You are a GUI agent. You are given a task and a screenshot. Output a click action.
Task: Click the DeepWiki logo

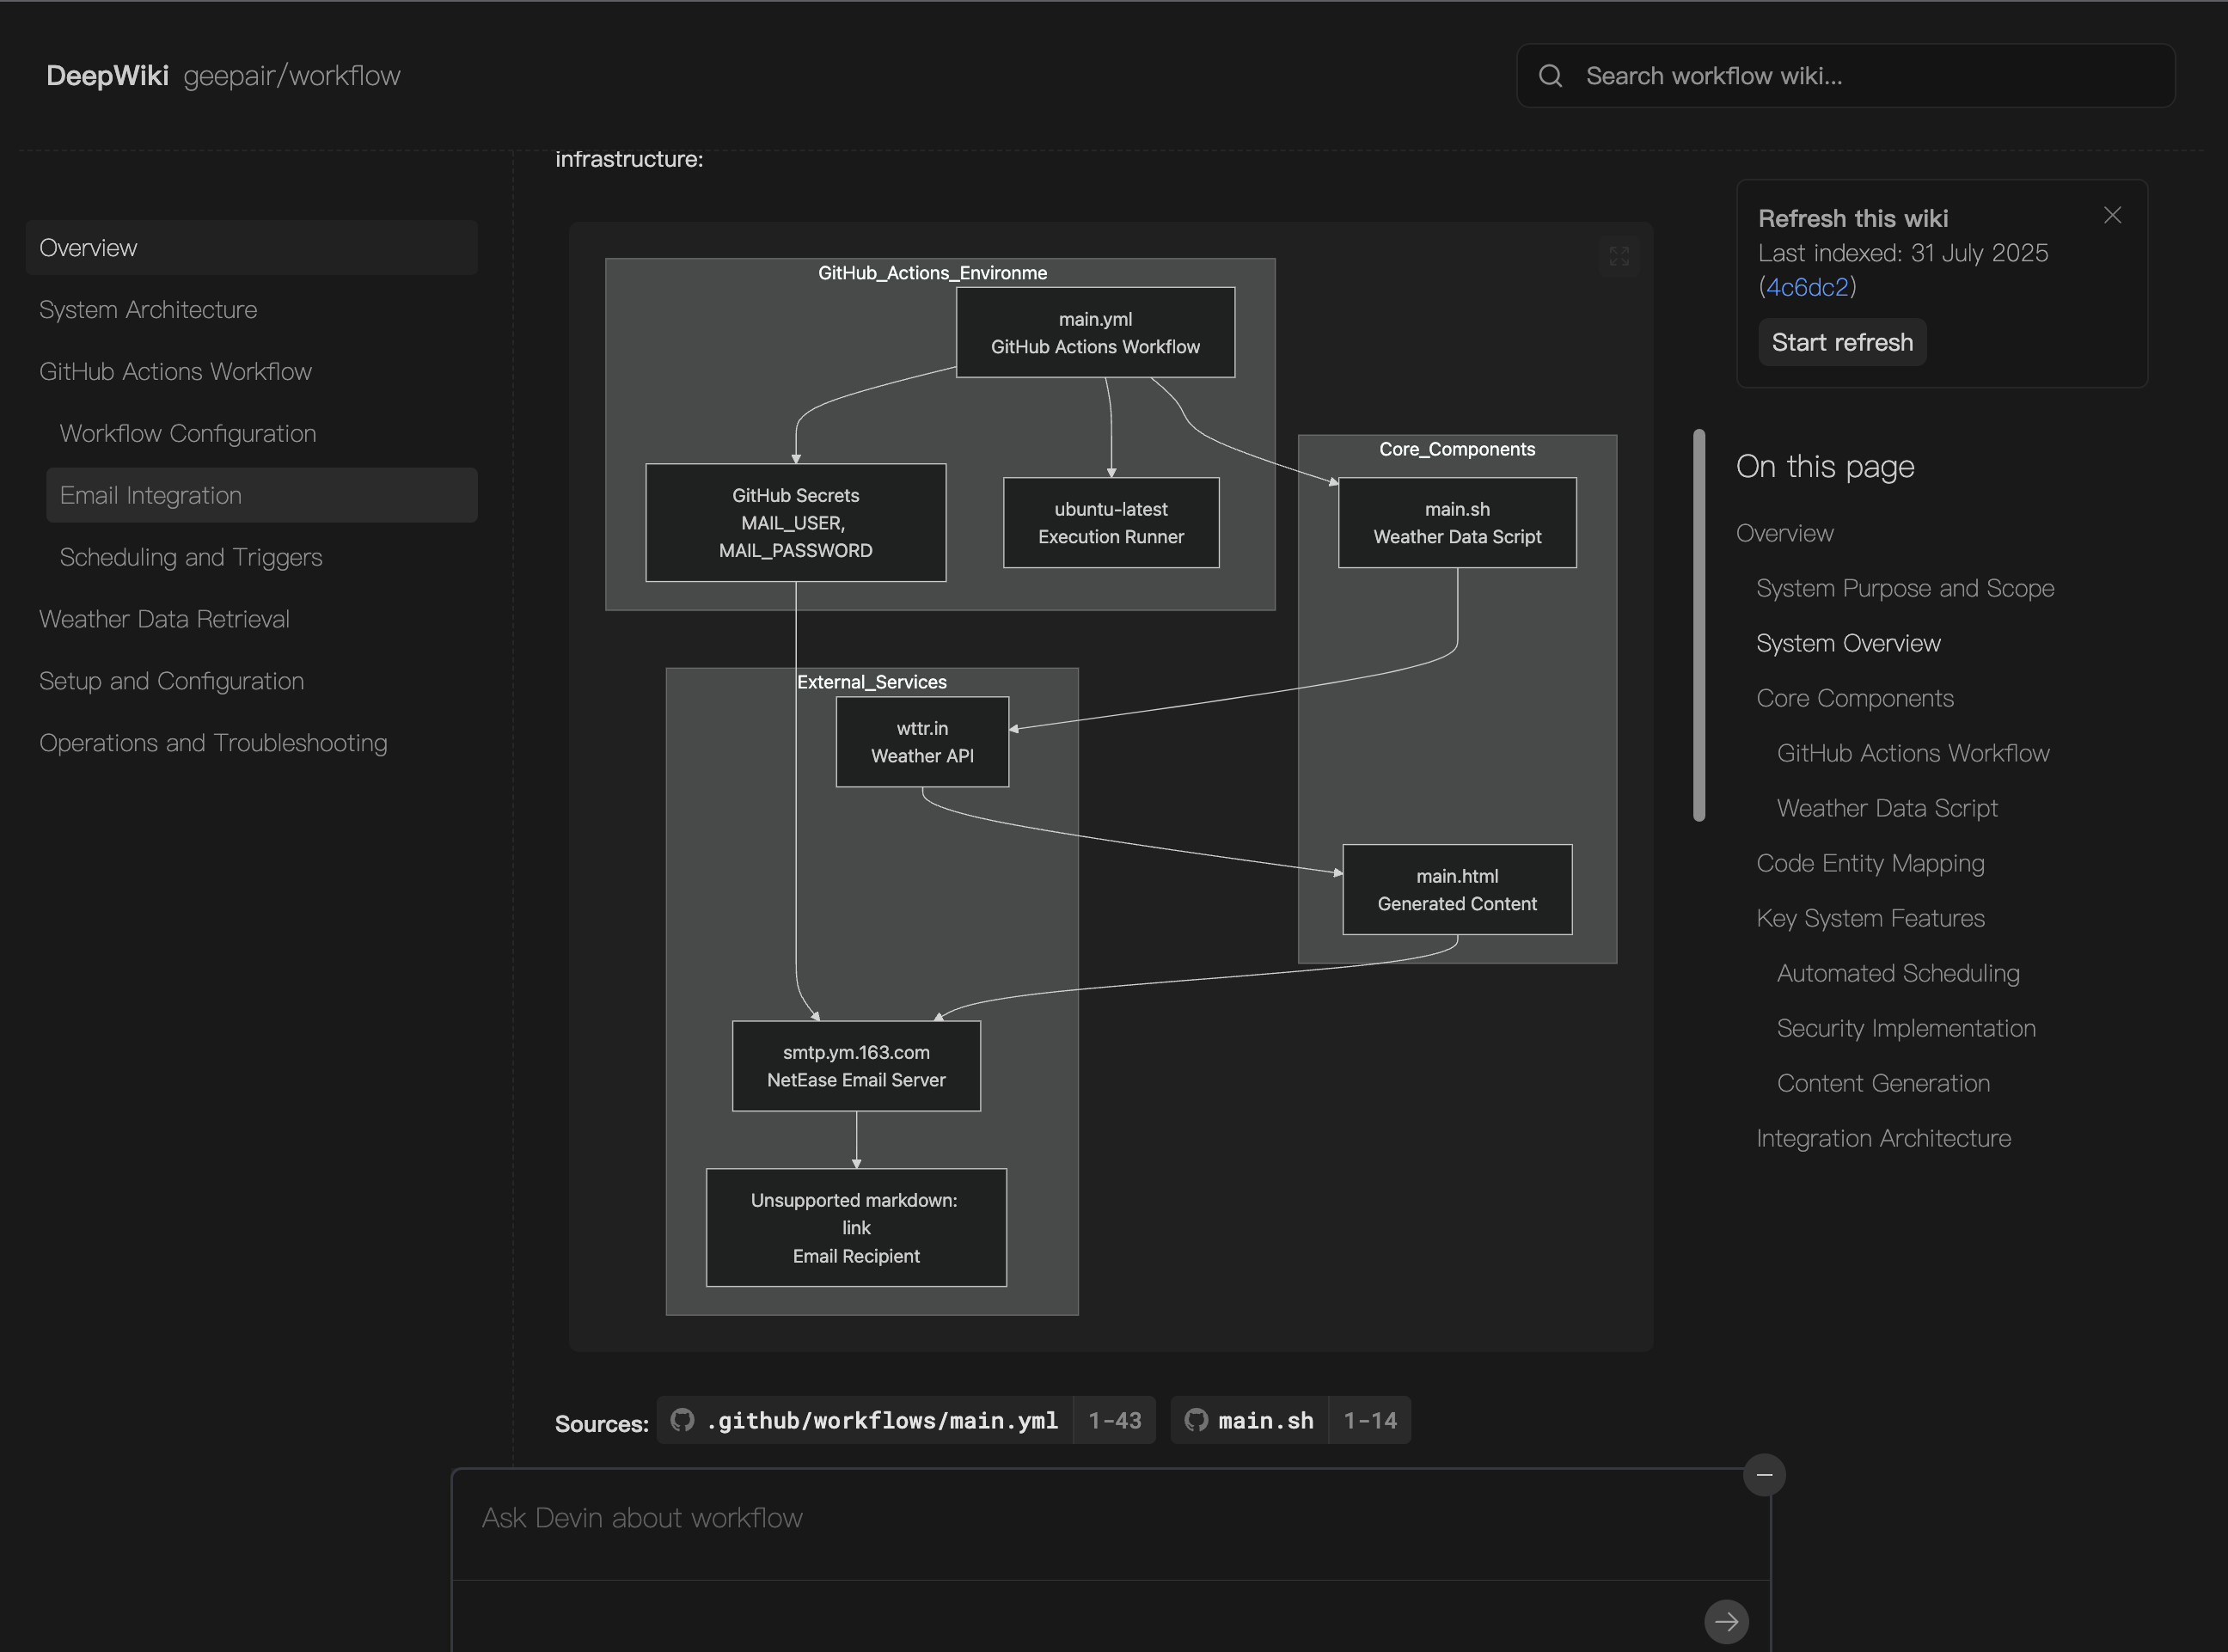(107, 76)
